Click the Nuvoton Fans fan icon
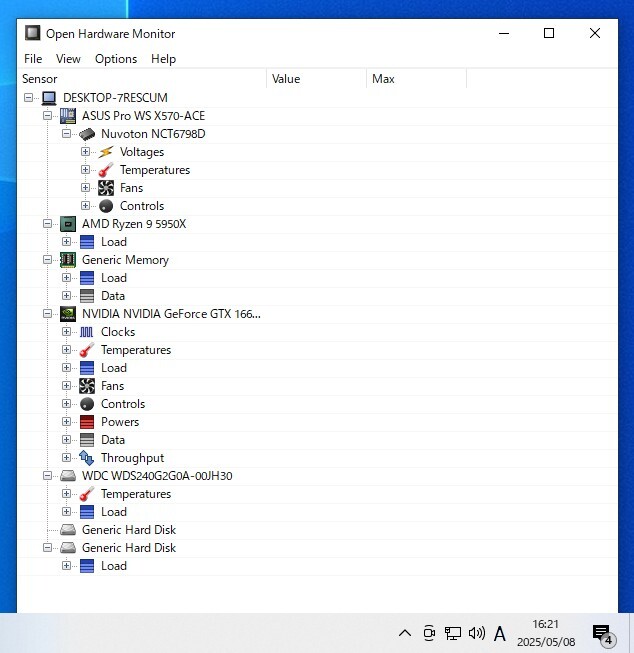Image resolution: width=634 pixels, height=653 pixels. coord(106,188)
